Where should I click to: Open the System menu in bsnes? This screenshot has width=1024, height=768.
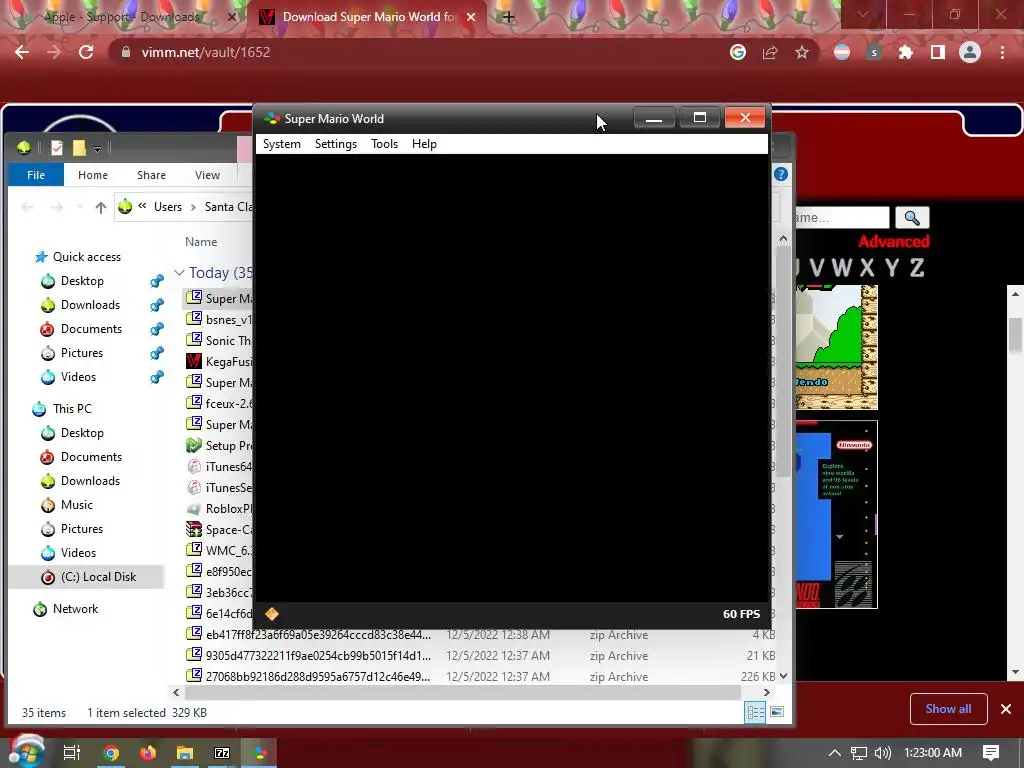(x=281, y=144)
